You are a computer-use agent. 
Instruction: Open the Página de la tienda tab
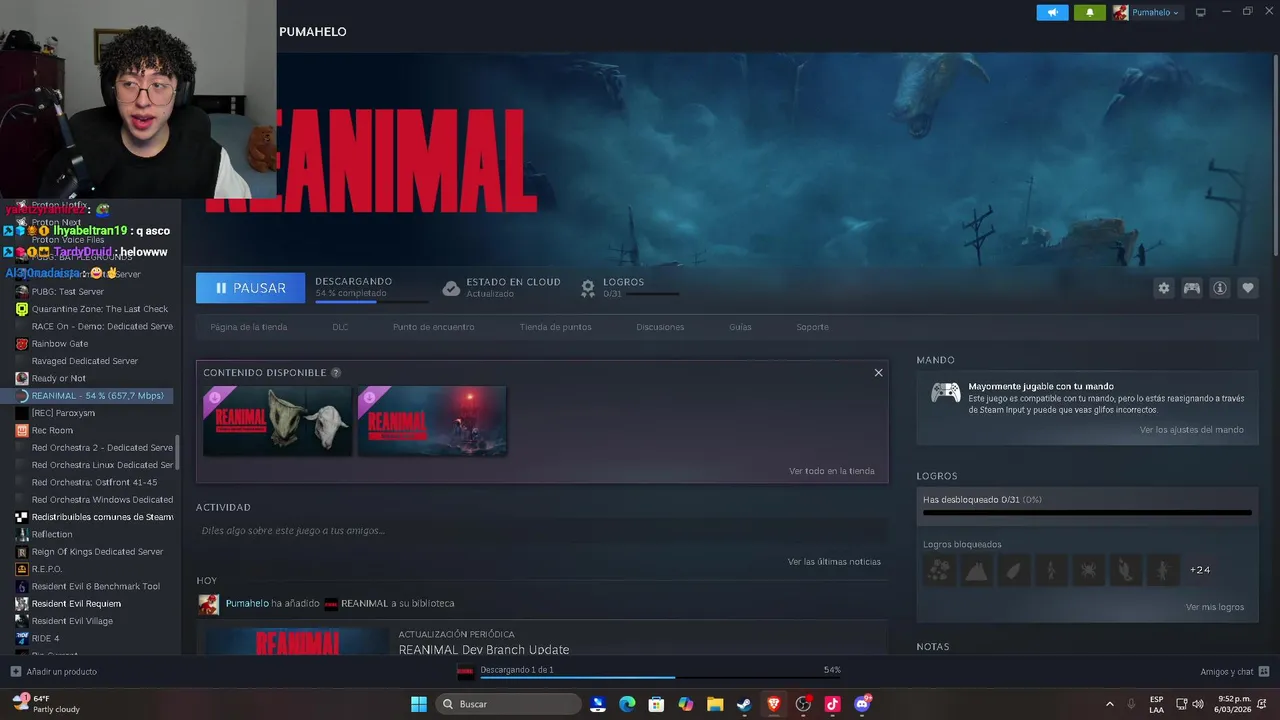pyautogui.click(x=248, y=327)
